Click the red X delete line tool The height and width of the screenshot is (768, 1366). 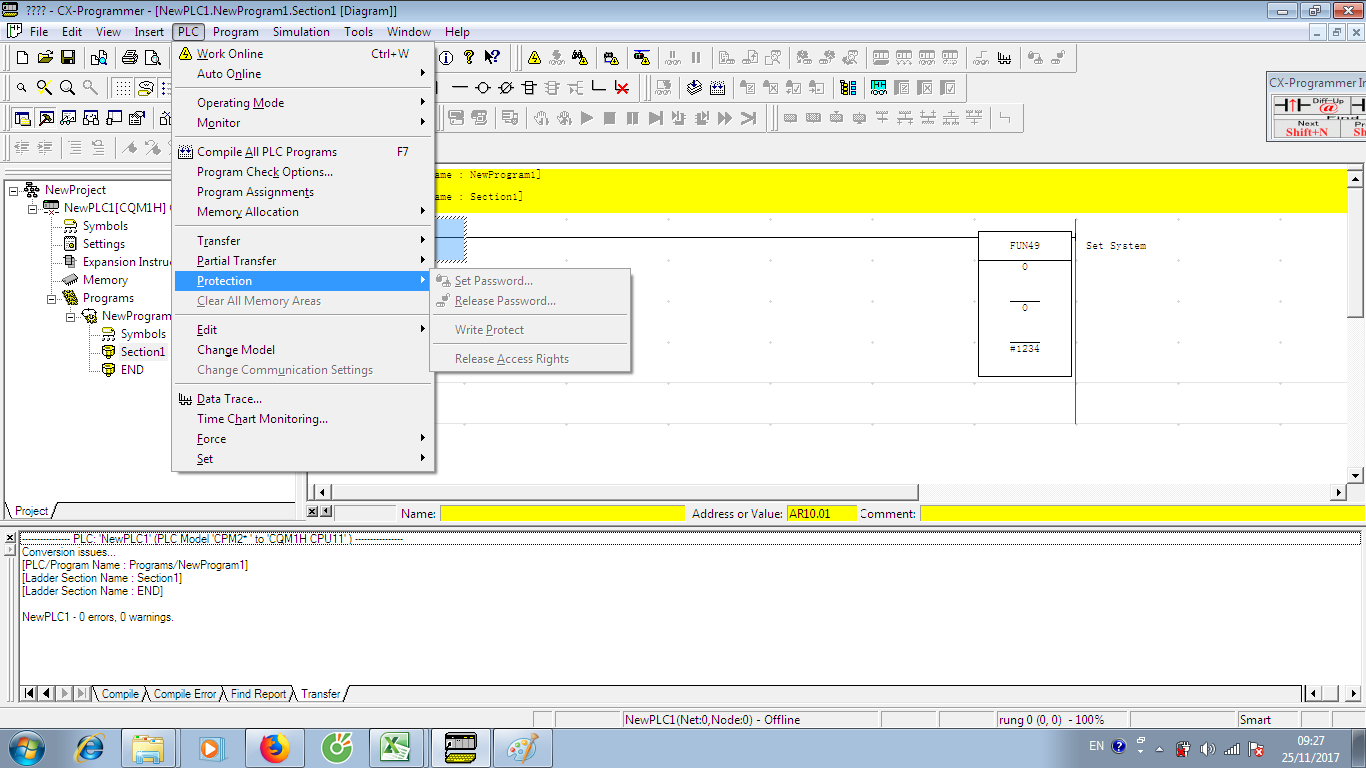pos(621,88)
